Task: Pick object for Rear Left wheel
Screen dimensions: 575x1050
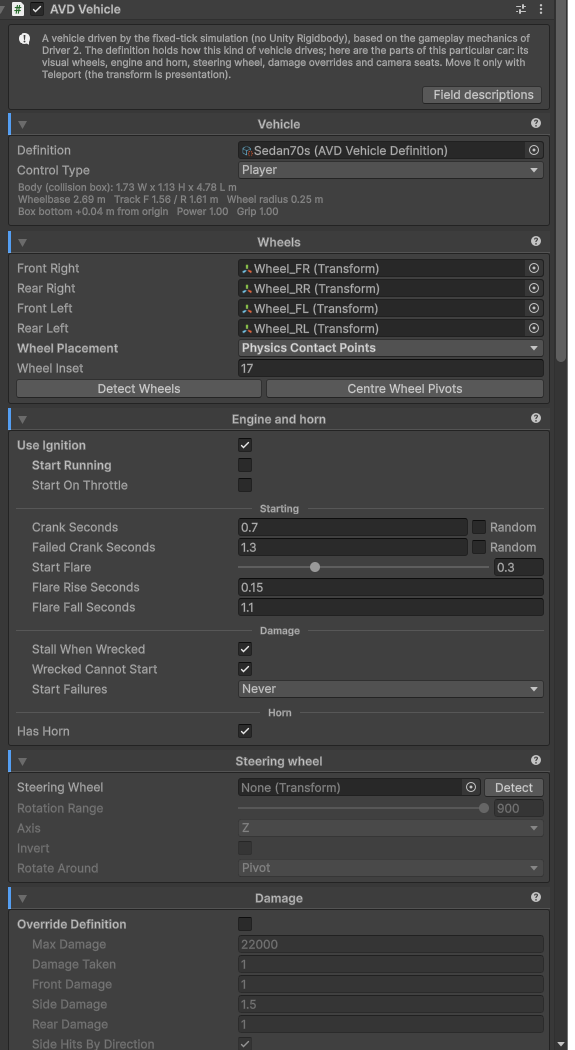Action: [533, 328]
